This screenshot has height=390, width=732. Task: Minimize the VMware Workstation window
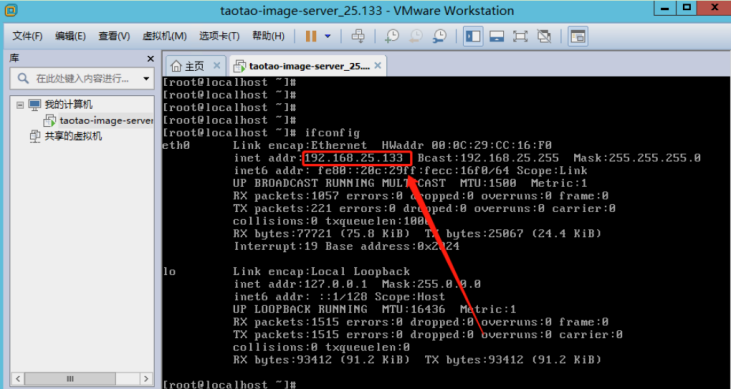coord(665,8)
